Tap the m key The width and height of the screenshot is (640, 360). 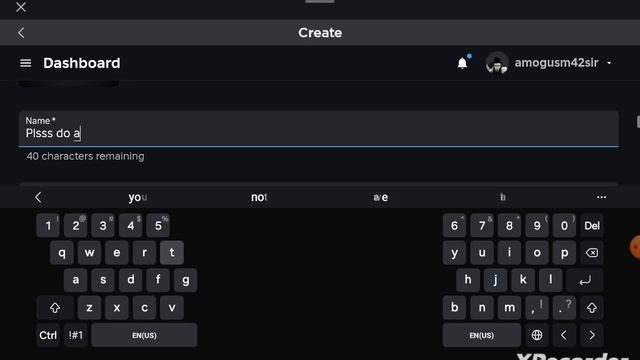tap(509, 307)
